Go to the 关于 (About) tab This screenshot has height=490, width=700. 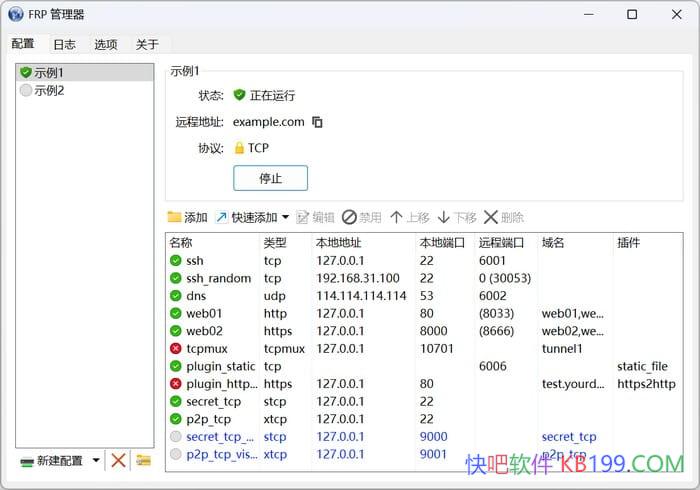[x=147, y=44]
